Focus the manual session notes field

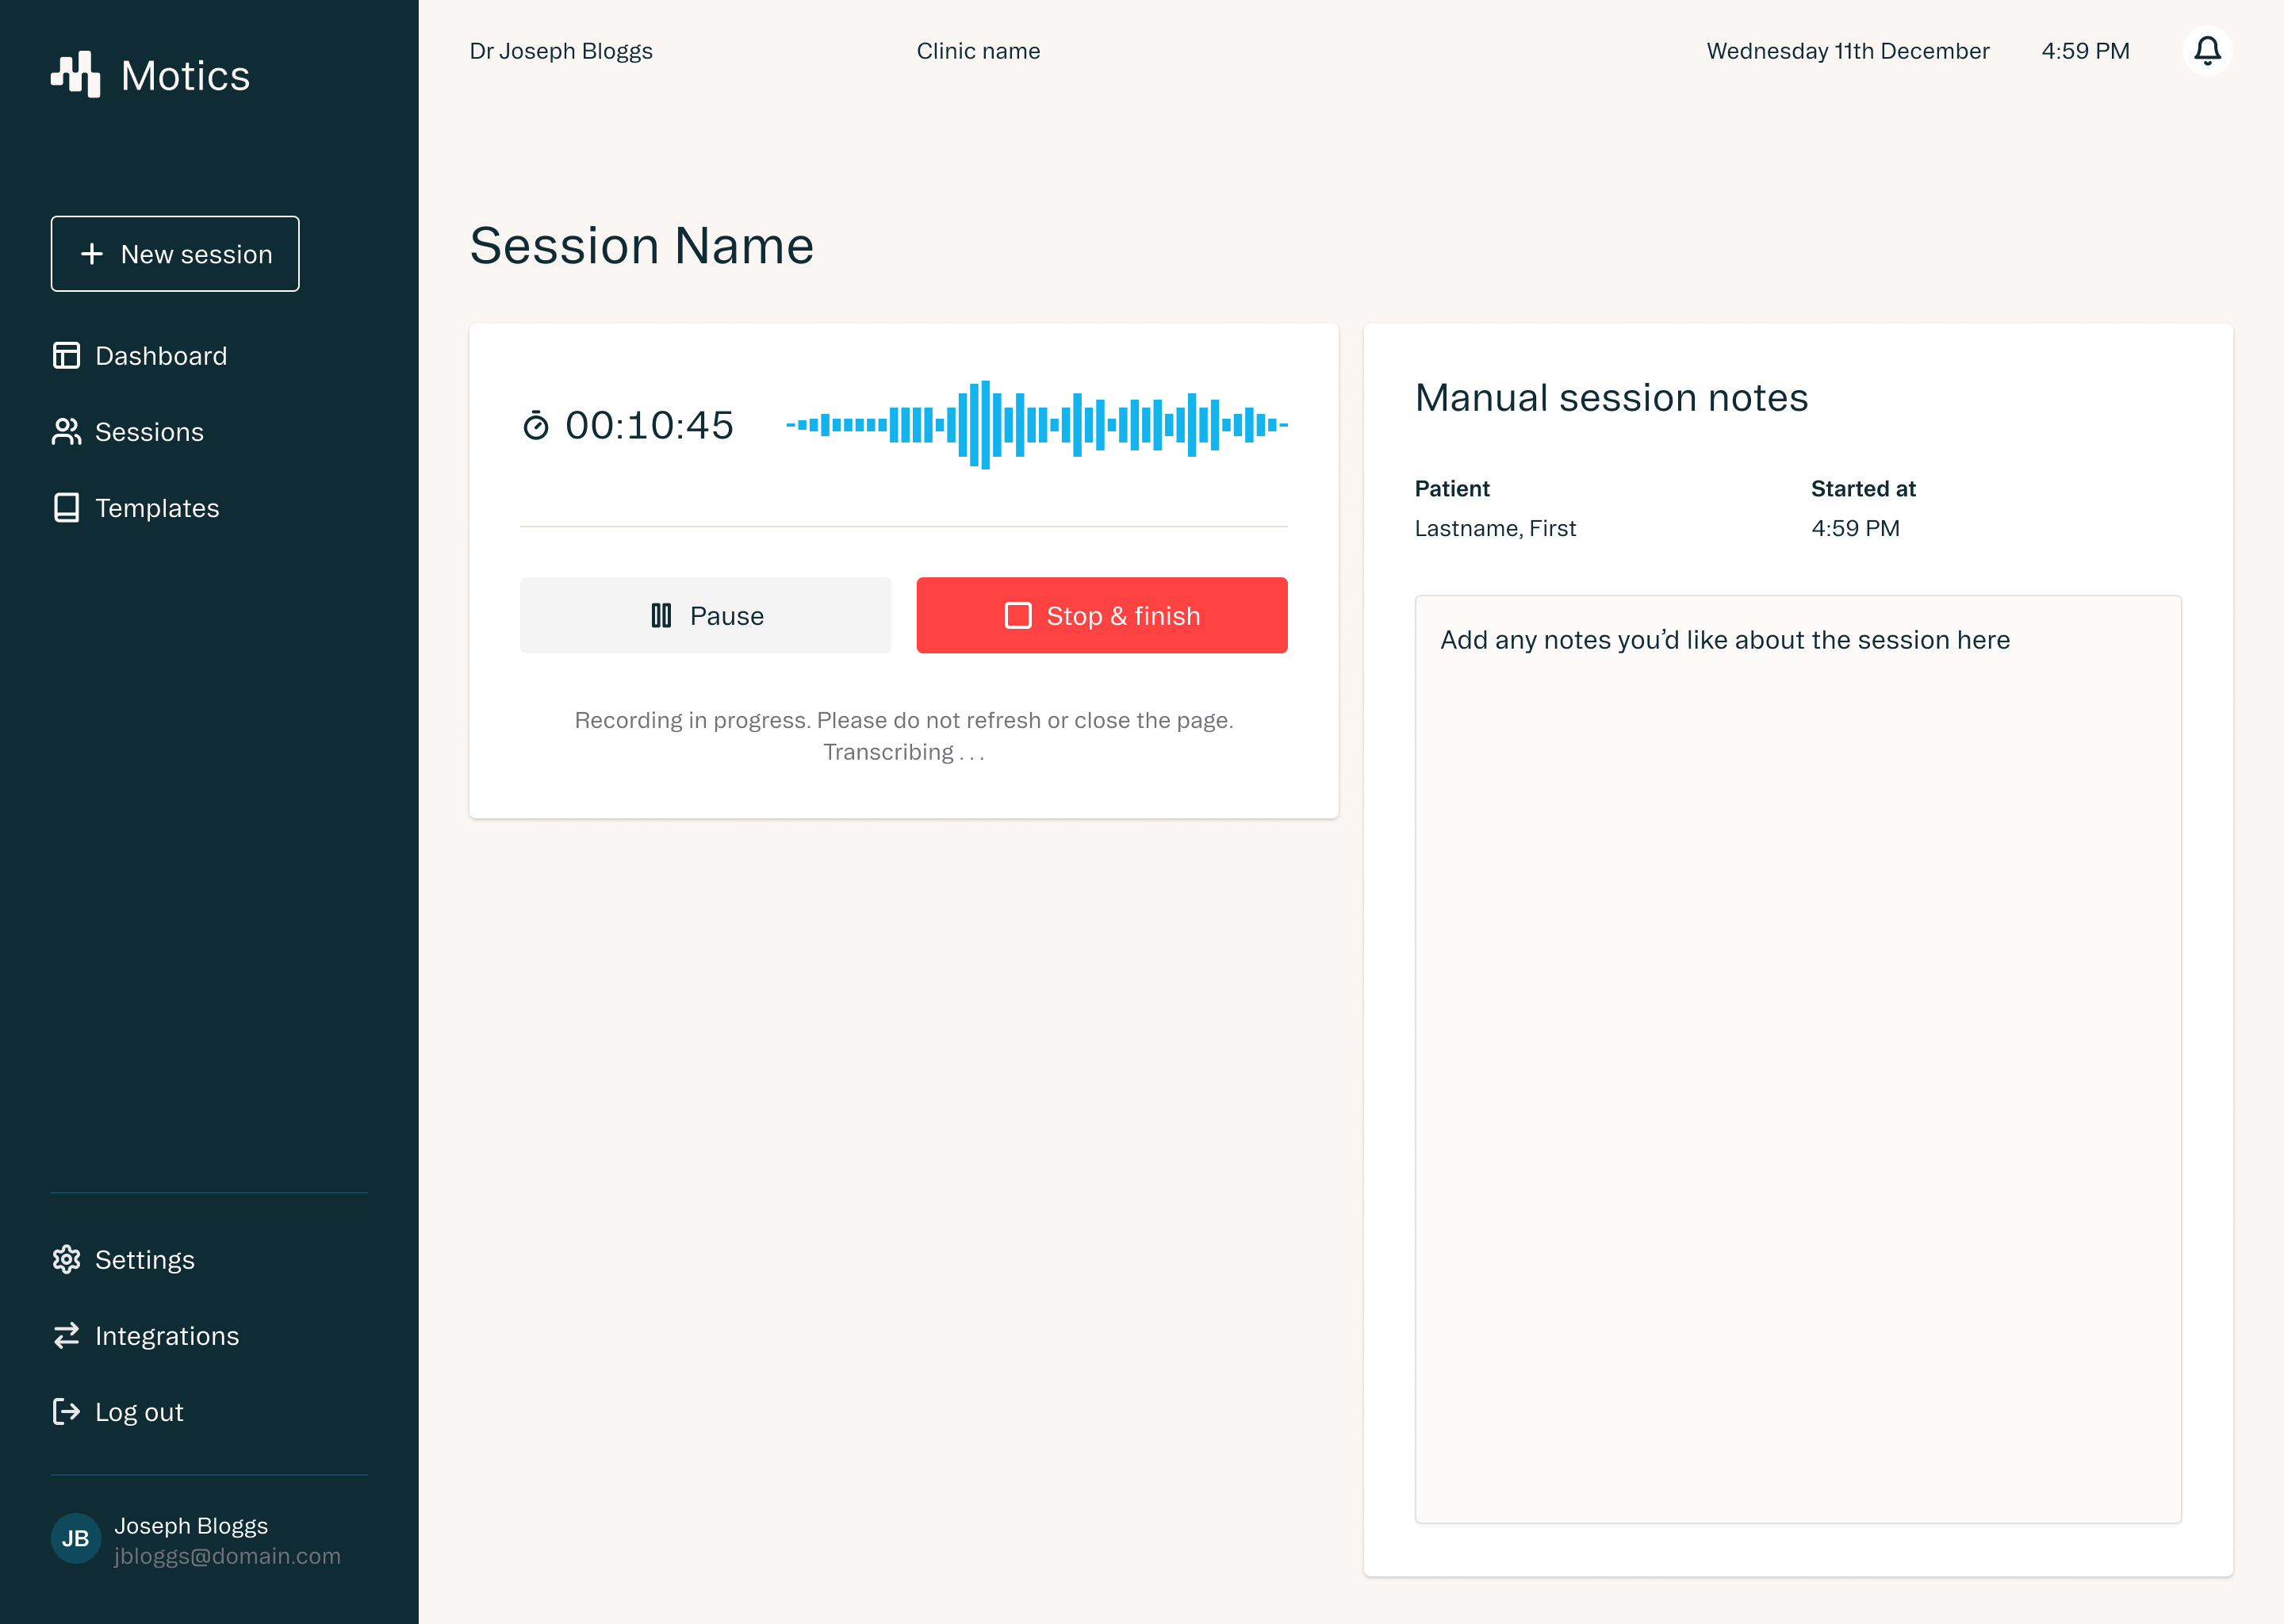1797,1060
